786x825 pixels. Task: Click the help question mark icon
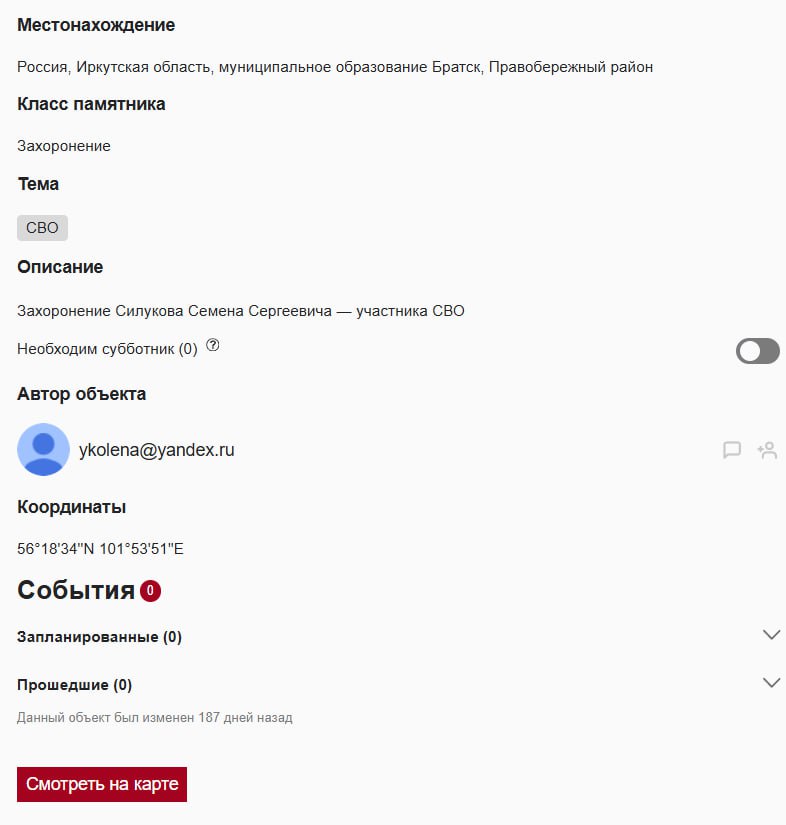(212, 346)
